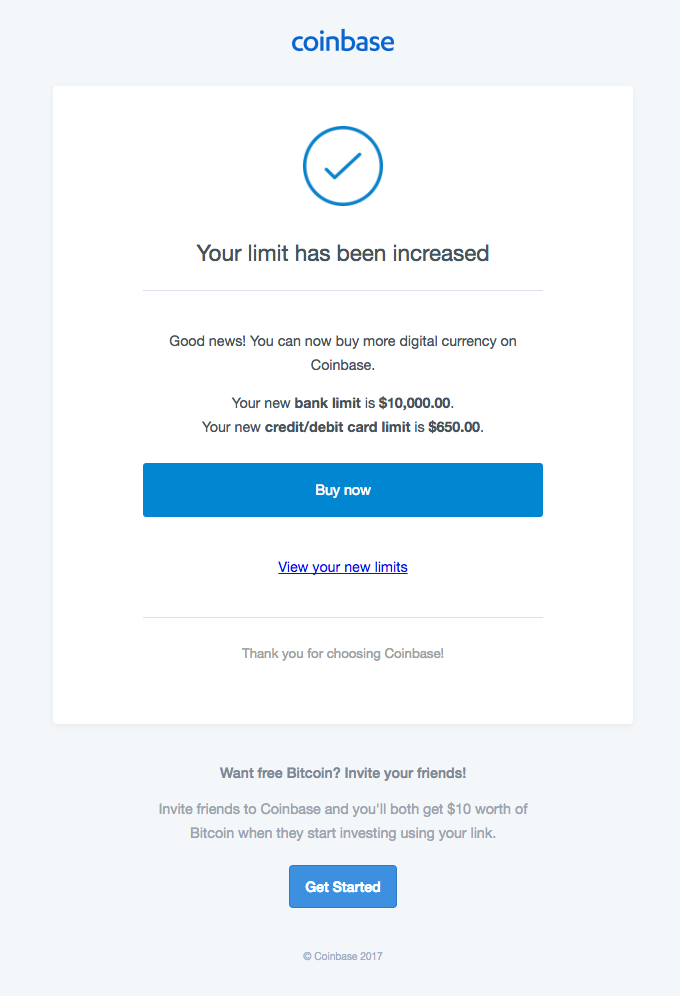Click the Thank you for choosing Coinbase text
Image resolution: width=680 pixels, height=996 pixels.
click(343, 653)
